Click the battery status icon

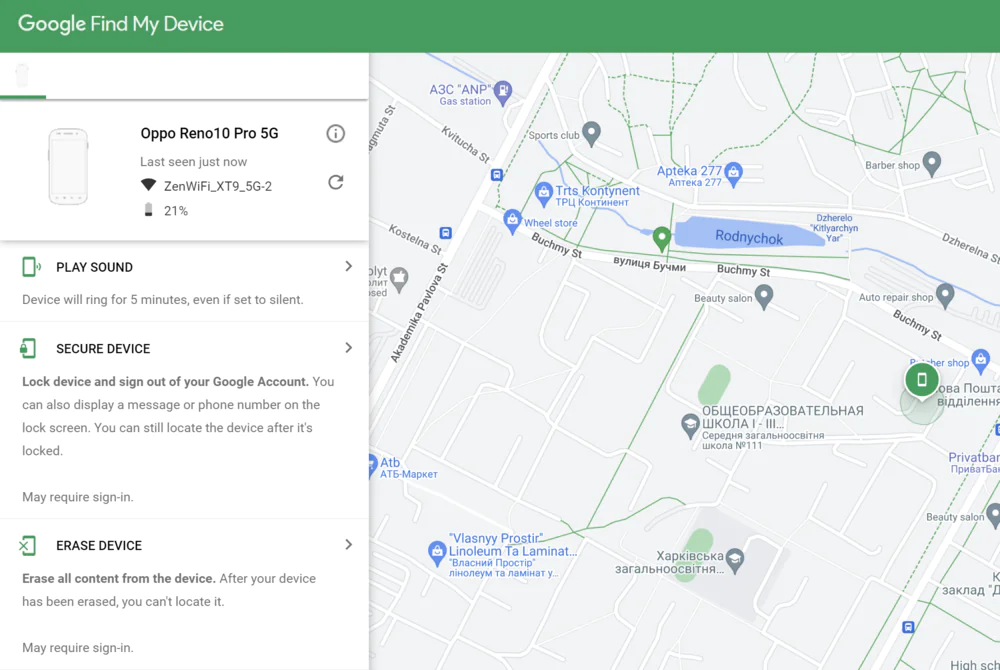[149, 210]
